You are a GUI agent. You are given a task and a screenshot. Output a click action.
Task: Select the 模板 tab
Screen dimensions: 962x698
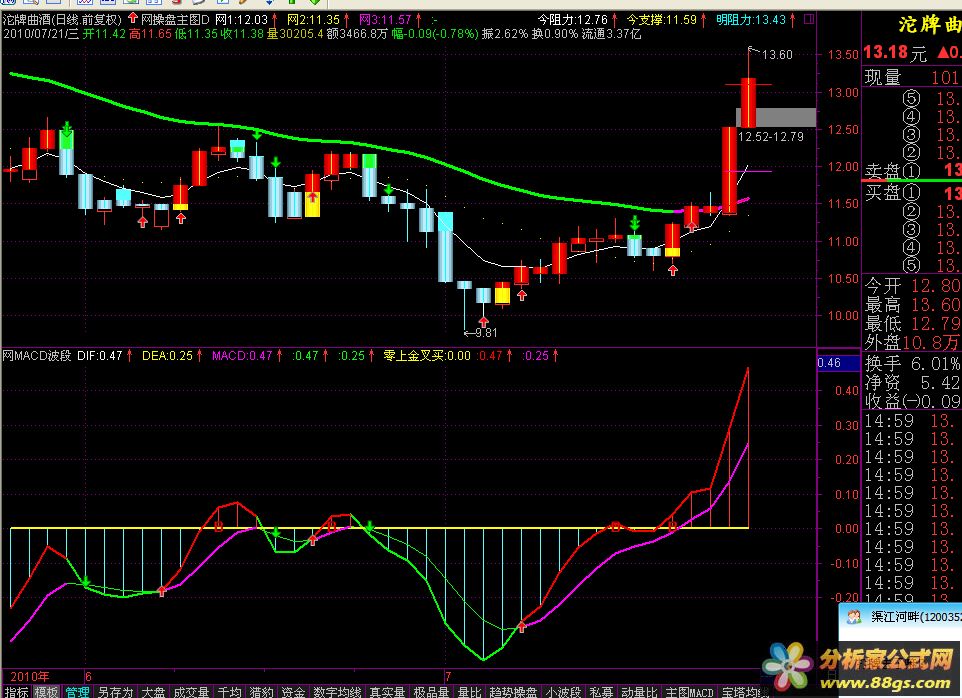click(47, 692)
